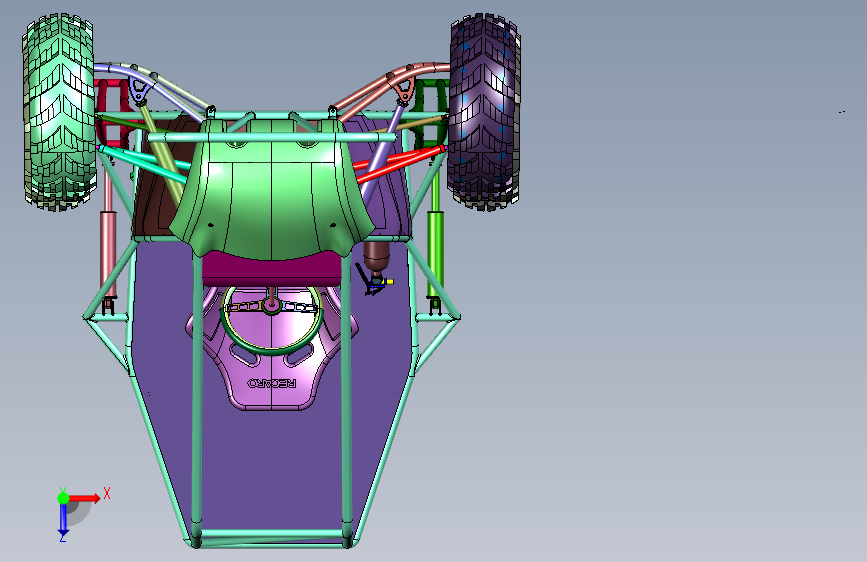This screenshot has height=562, width=867.
Task: Select the magenta dashboard panel
Action: [x=271, y=270]
